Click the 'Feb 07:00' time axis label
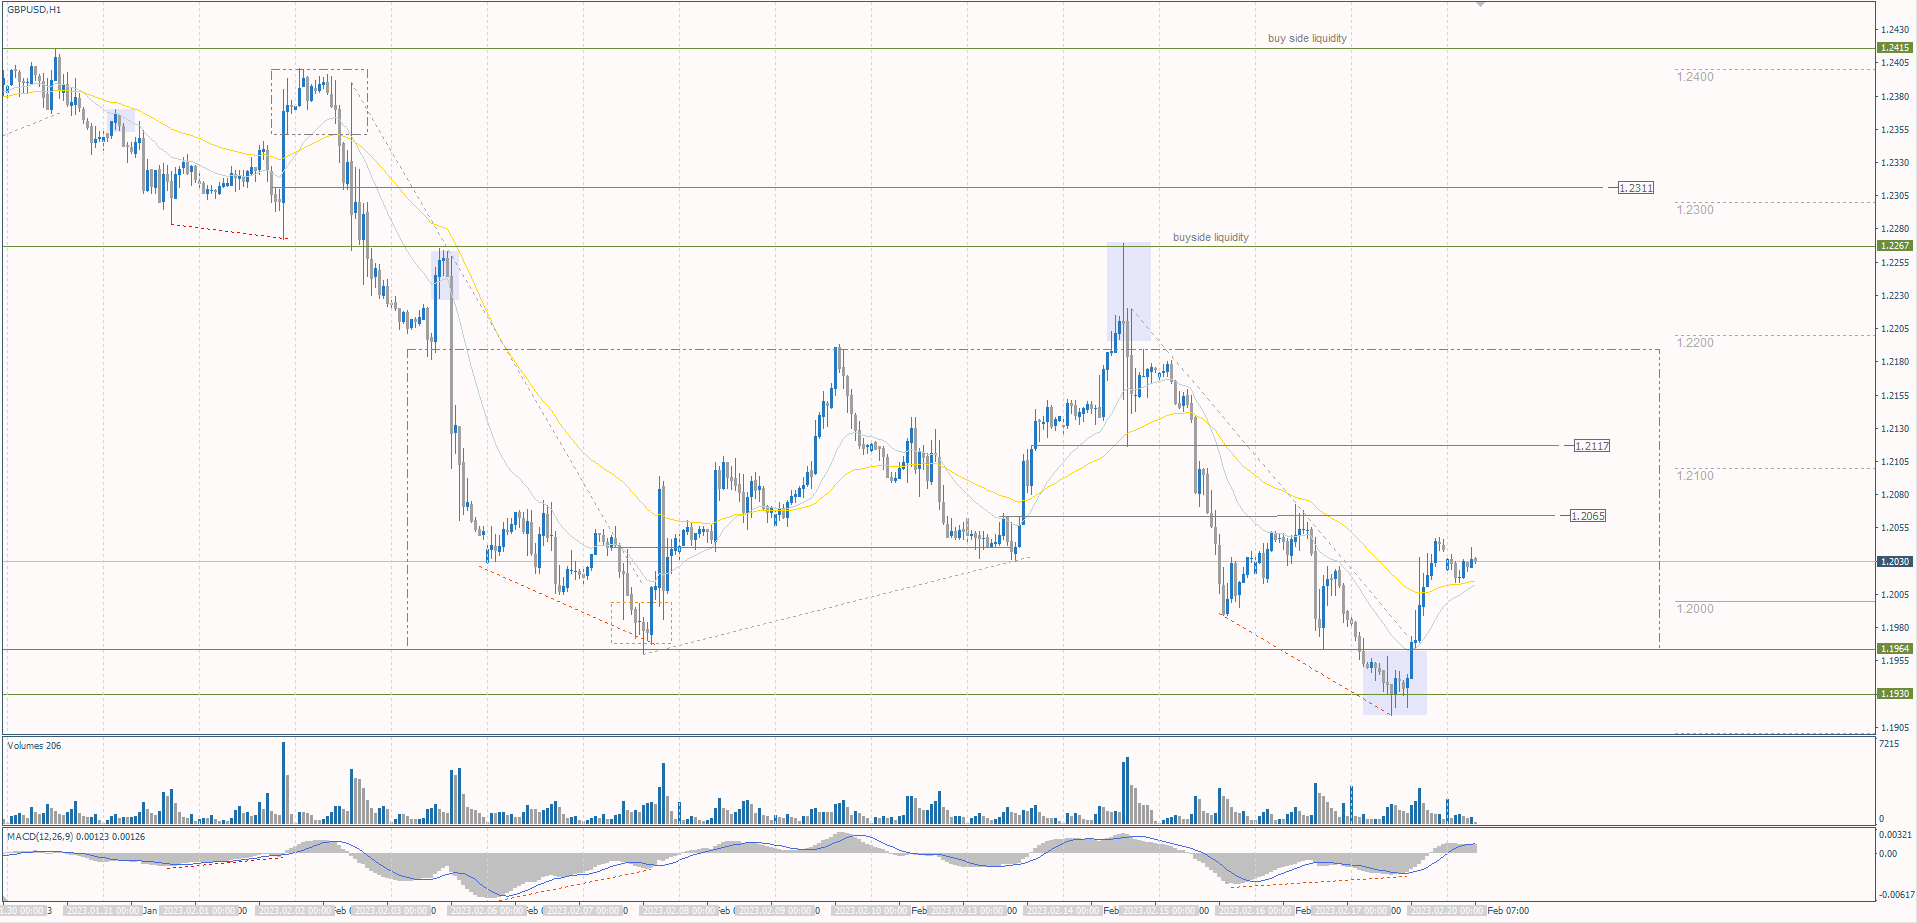Image resolution: width=1917 pixels, height=923 pixels. coord(1508,911)
